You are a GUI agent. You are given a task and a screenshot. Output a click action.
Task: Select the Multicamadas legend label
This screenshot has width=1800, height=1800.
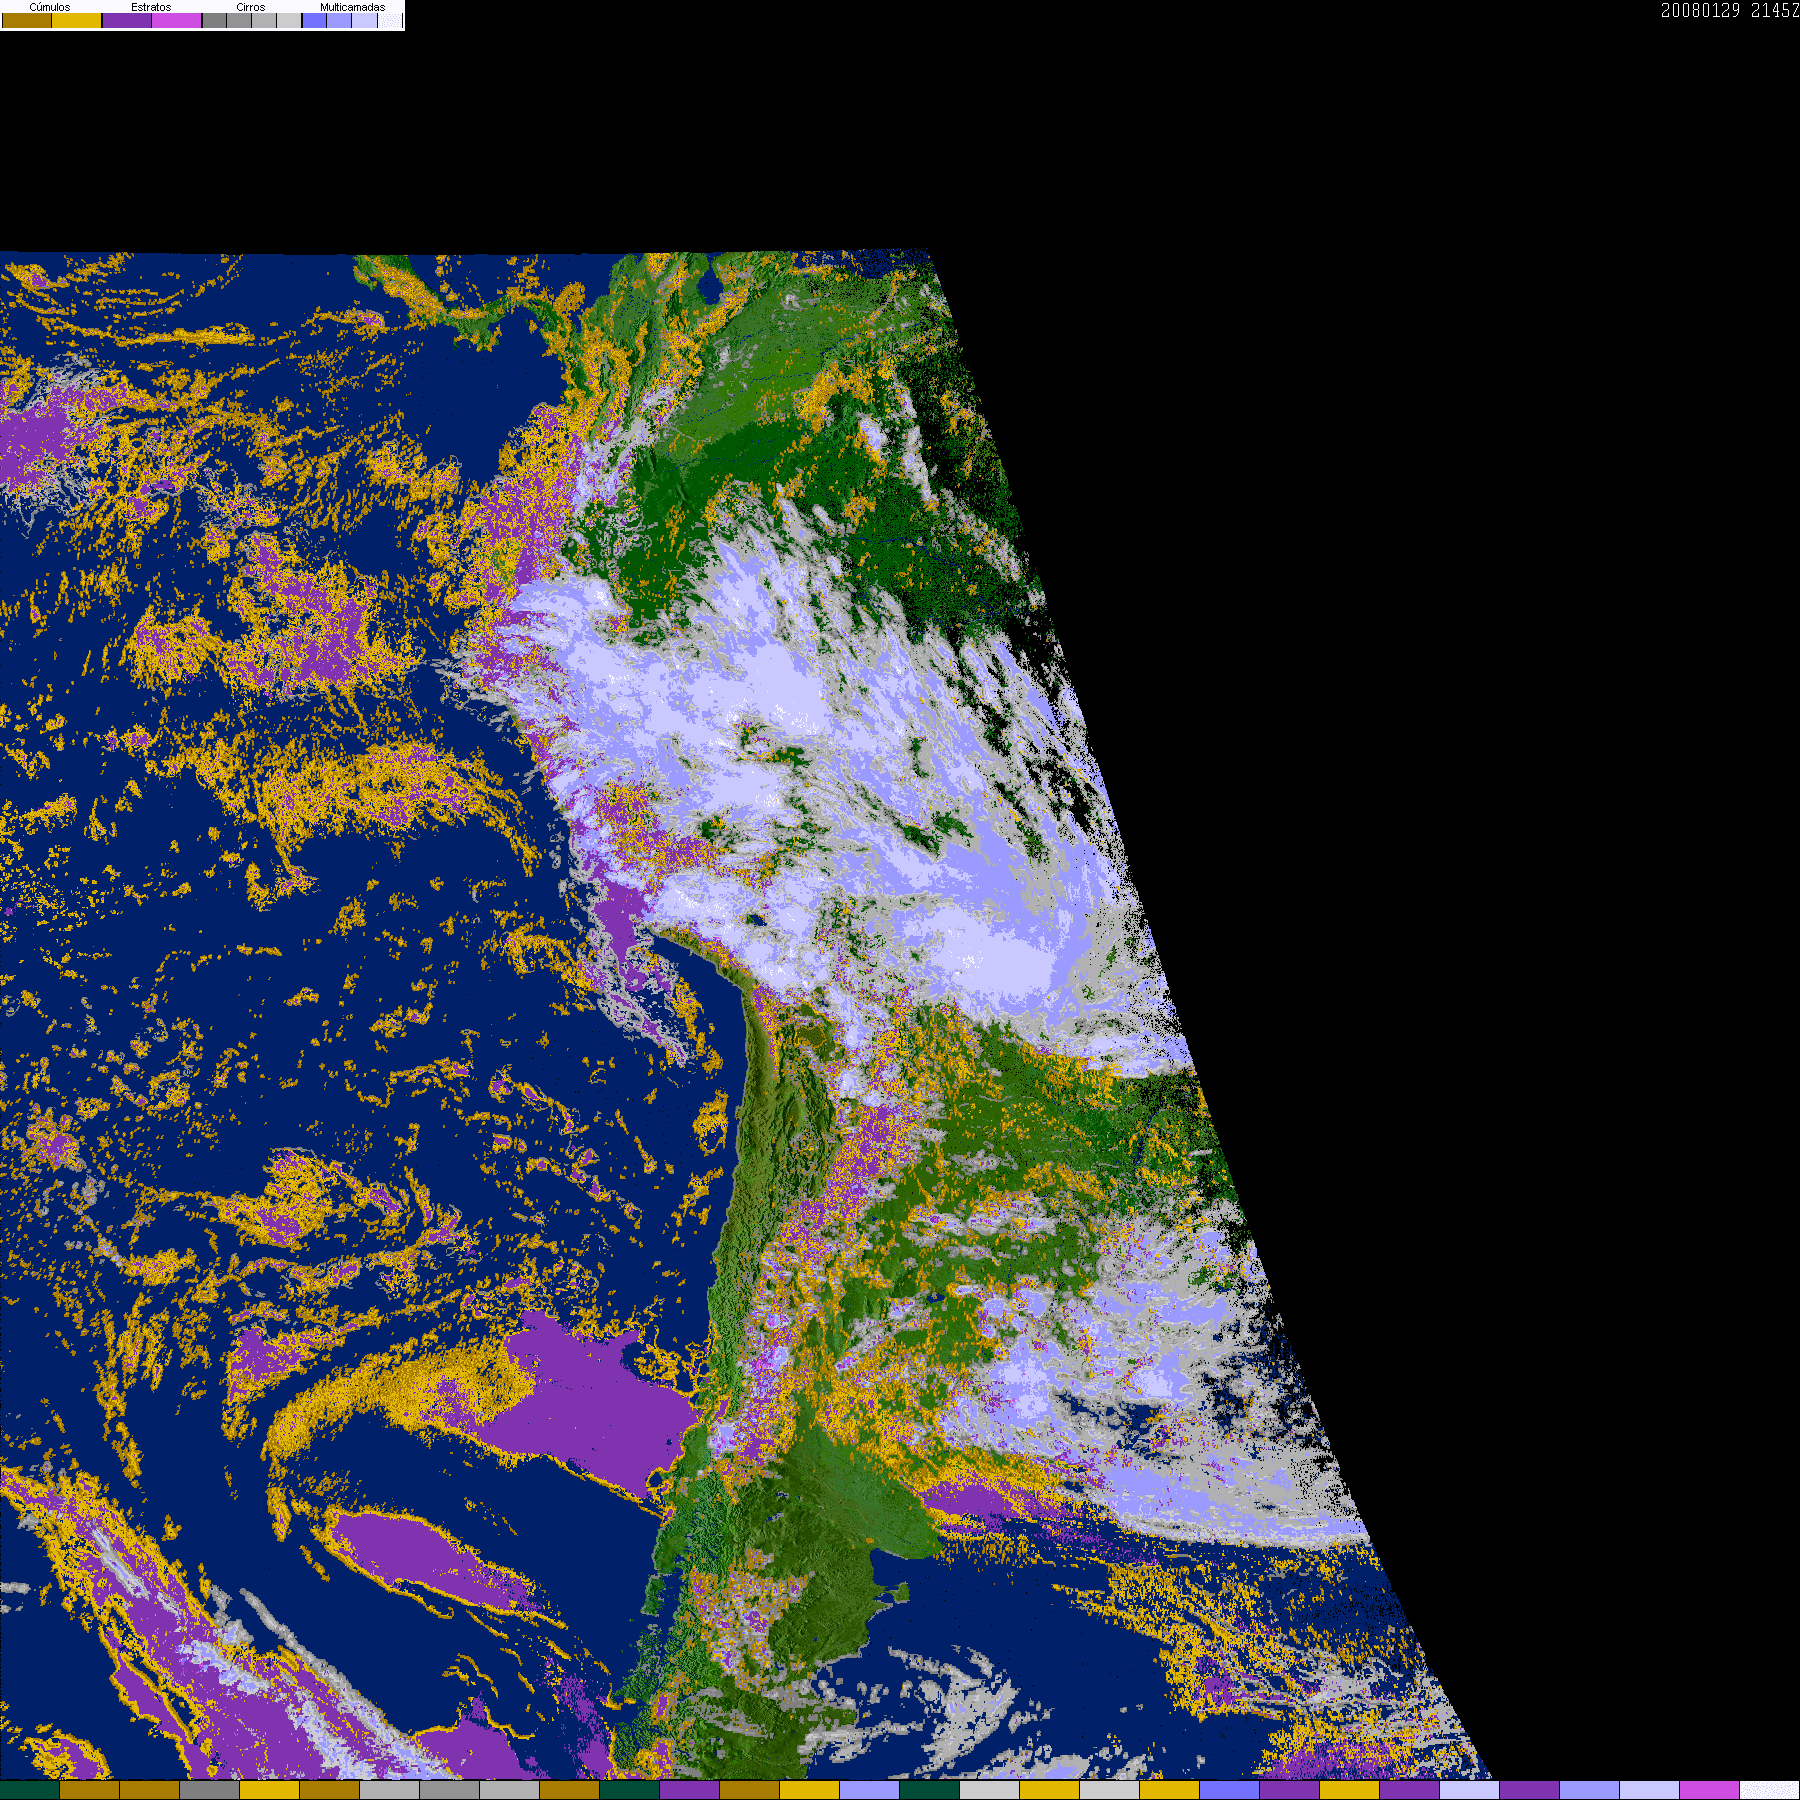[x=352, y=7]
